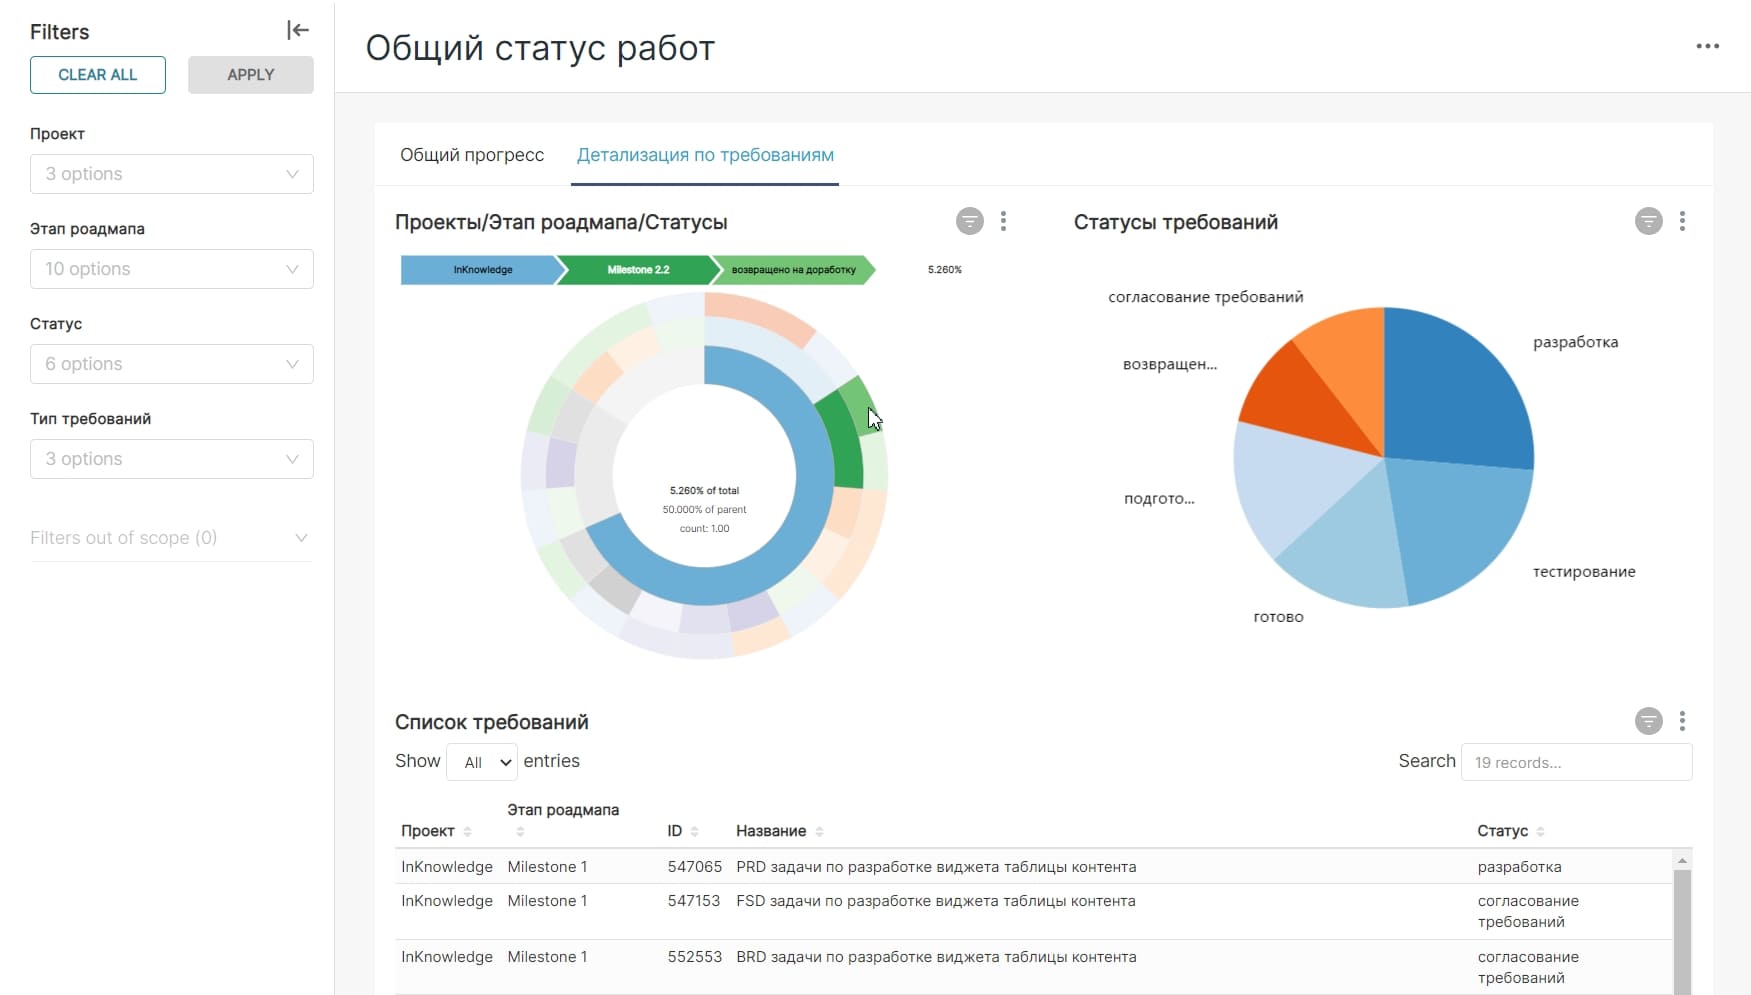Open the Проект filter dropdown
Viewport: 1751px width, 995px height.
171,174
